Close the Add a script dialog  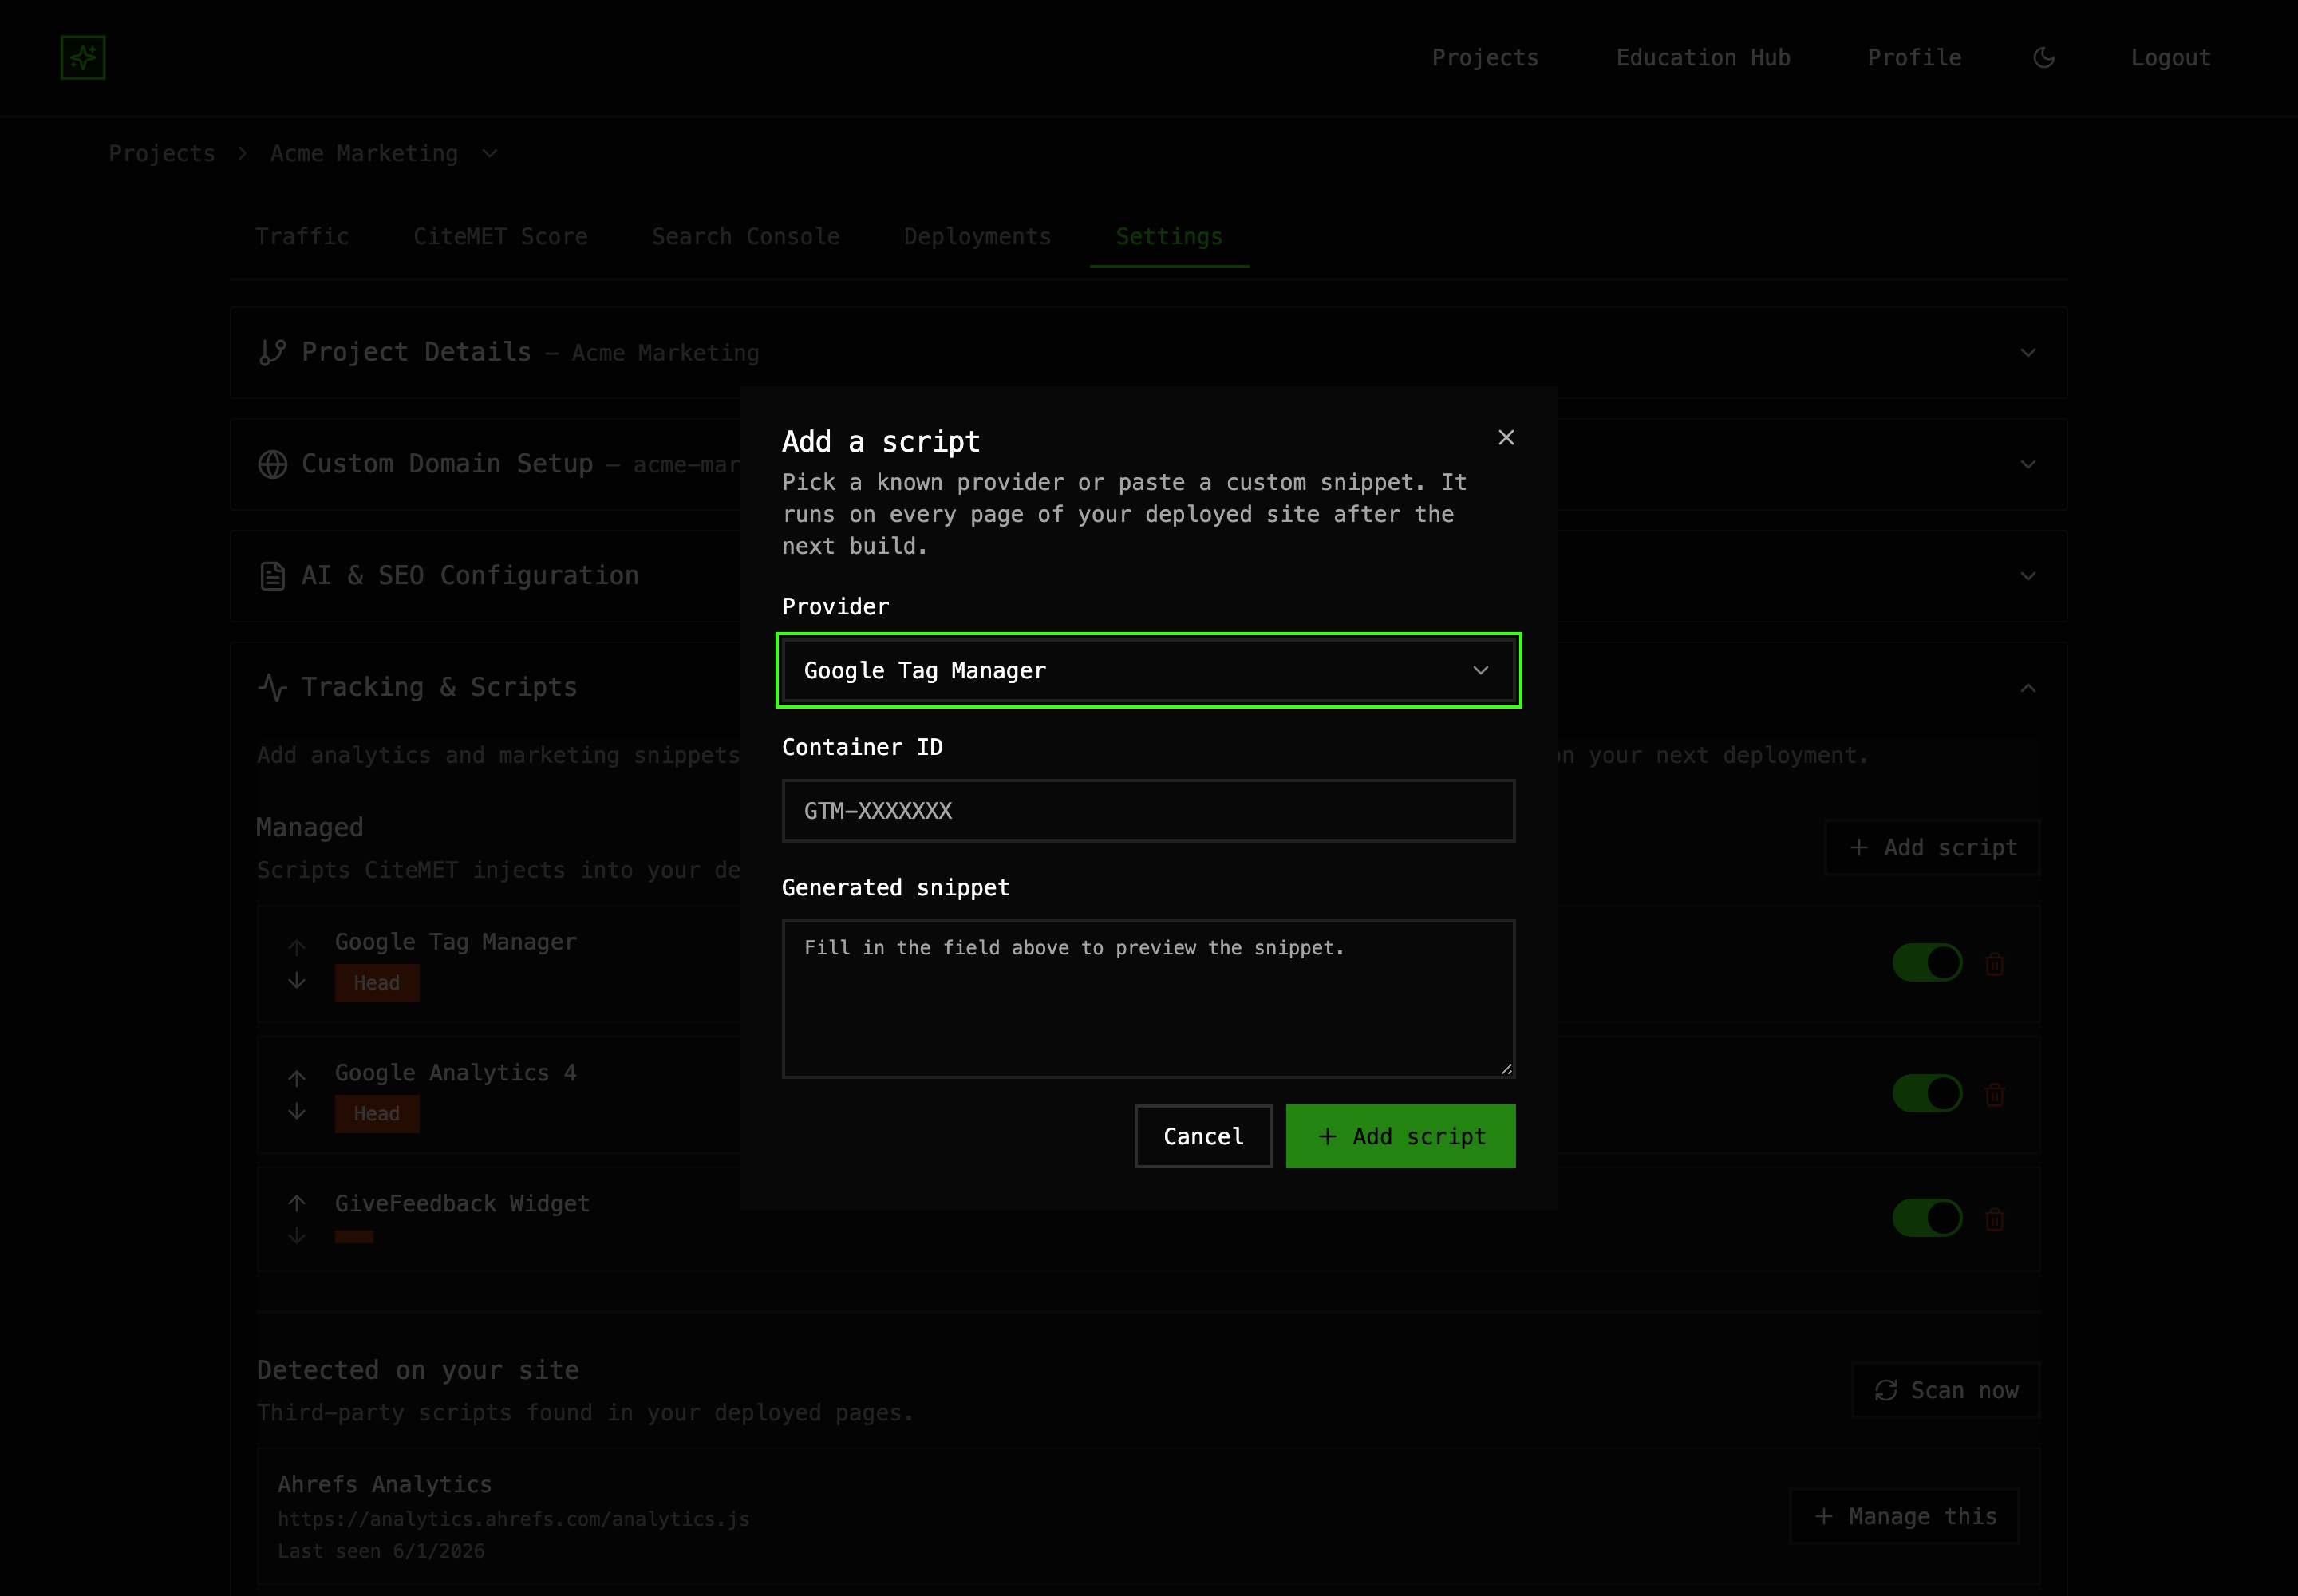(1506, 438)
